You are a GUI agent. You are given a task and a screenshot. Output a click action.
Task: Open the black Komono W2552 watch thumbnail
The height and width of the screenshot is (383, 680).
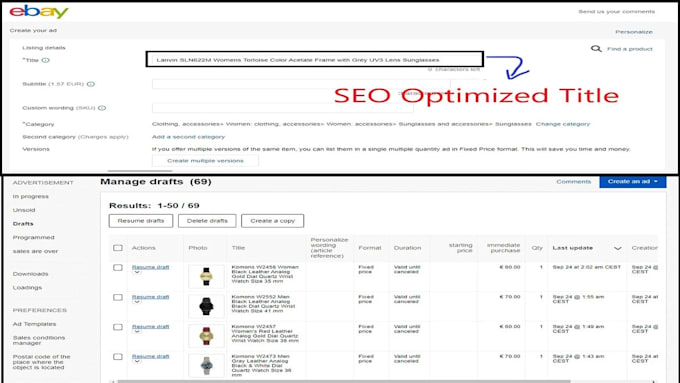point(206,306)
